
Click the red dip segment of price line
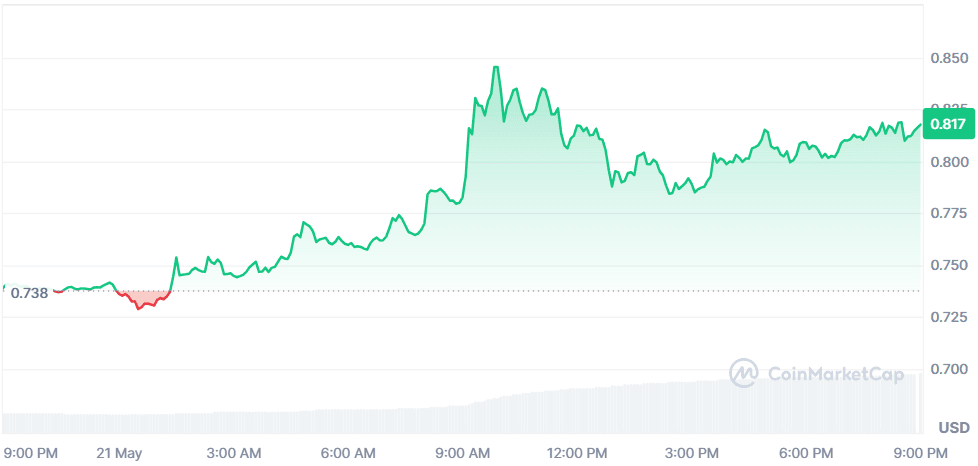[x=140, y=305]
